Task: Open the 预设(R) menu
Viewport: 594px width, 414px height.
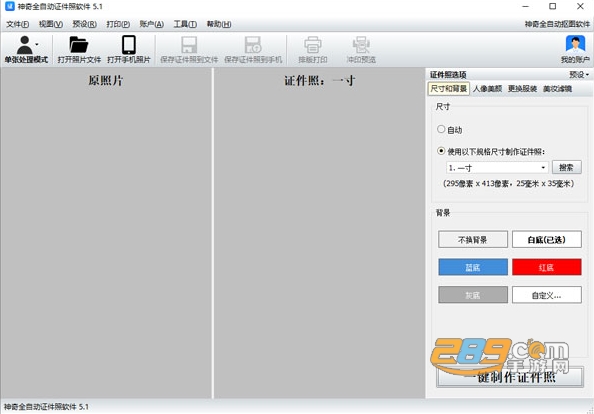Action: 84,24
